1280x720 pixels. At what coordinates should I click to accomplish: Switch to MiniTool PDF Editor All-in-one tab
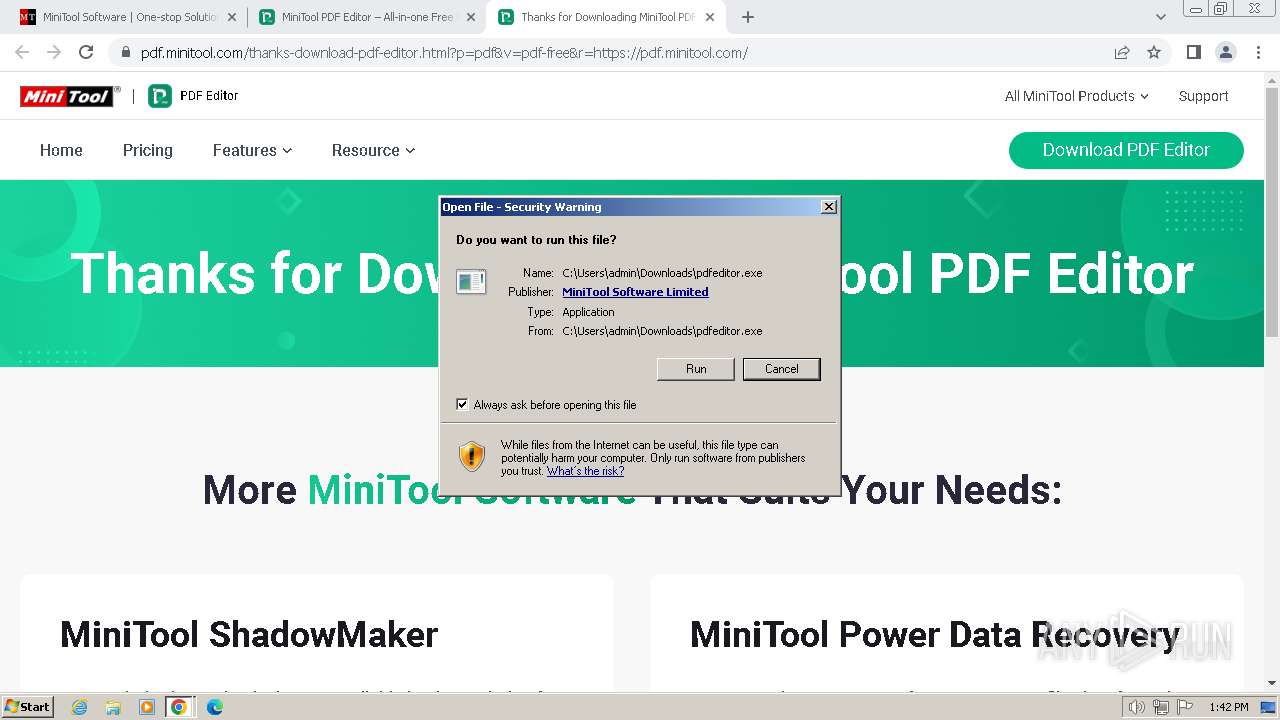[x=365, y=17]
